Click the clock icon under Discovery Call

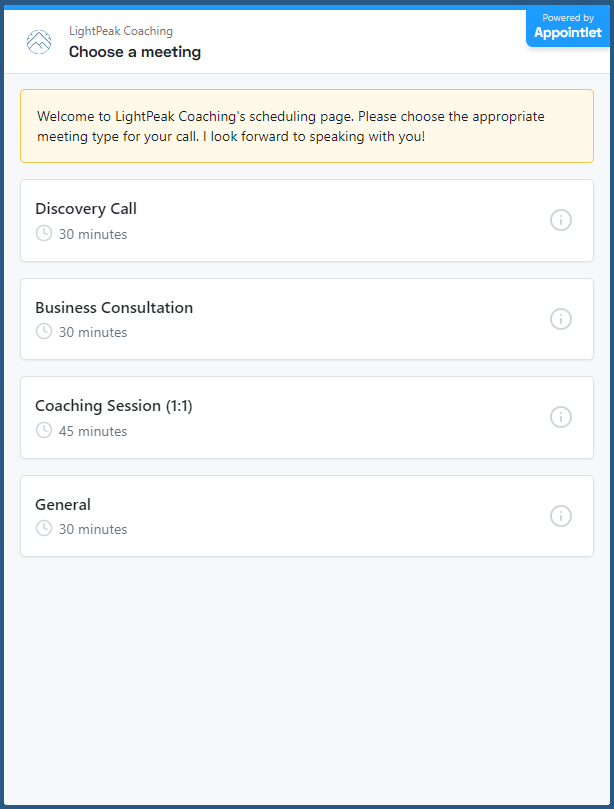click(x=44, y=234)
